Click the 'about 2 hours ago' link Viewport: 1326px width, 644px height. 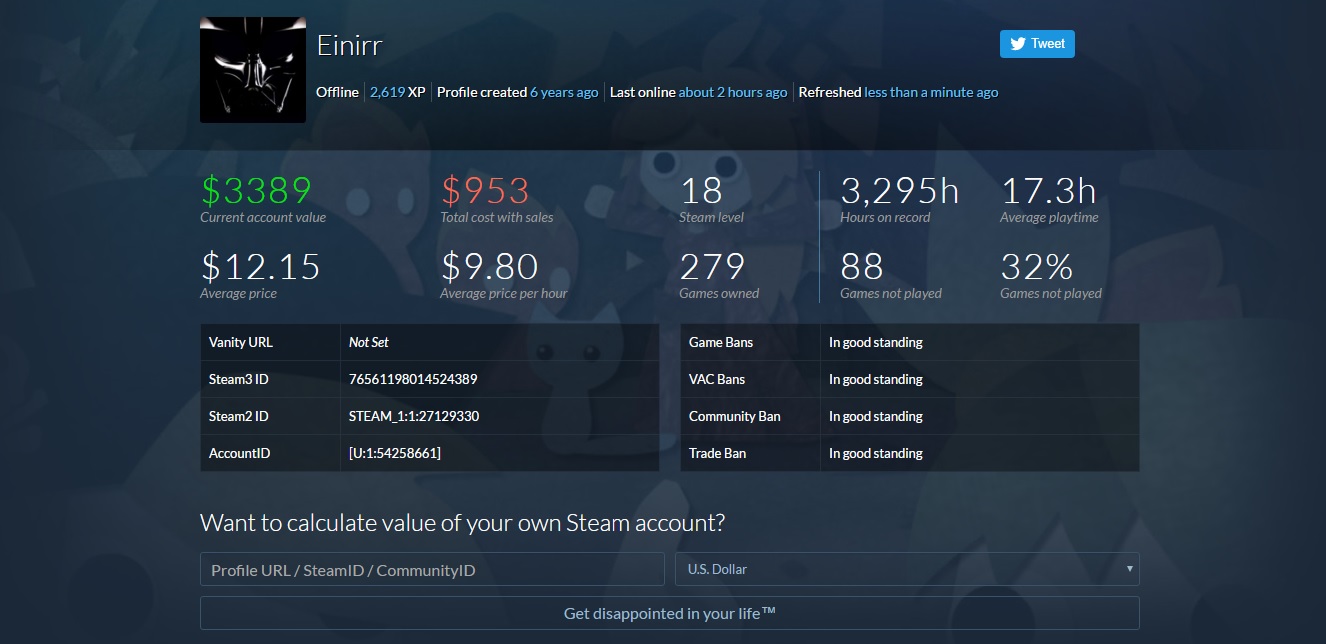733,92
